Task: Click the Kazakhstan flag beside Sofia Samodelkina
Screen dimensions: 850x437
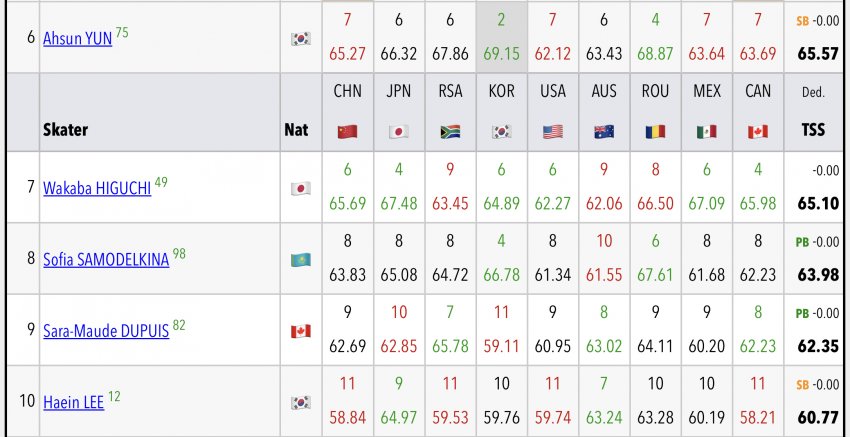Action: pyautogui.click(x=300, y=260)
